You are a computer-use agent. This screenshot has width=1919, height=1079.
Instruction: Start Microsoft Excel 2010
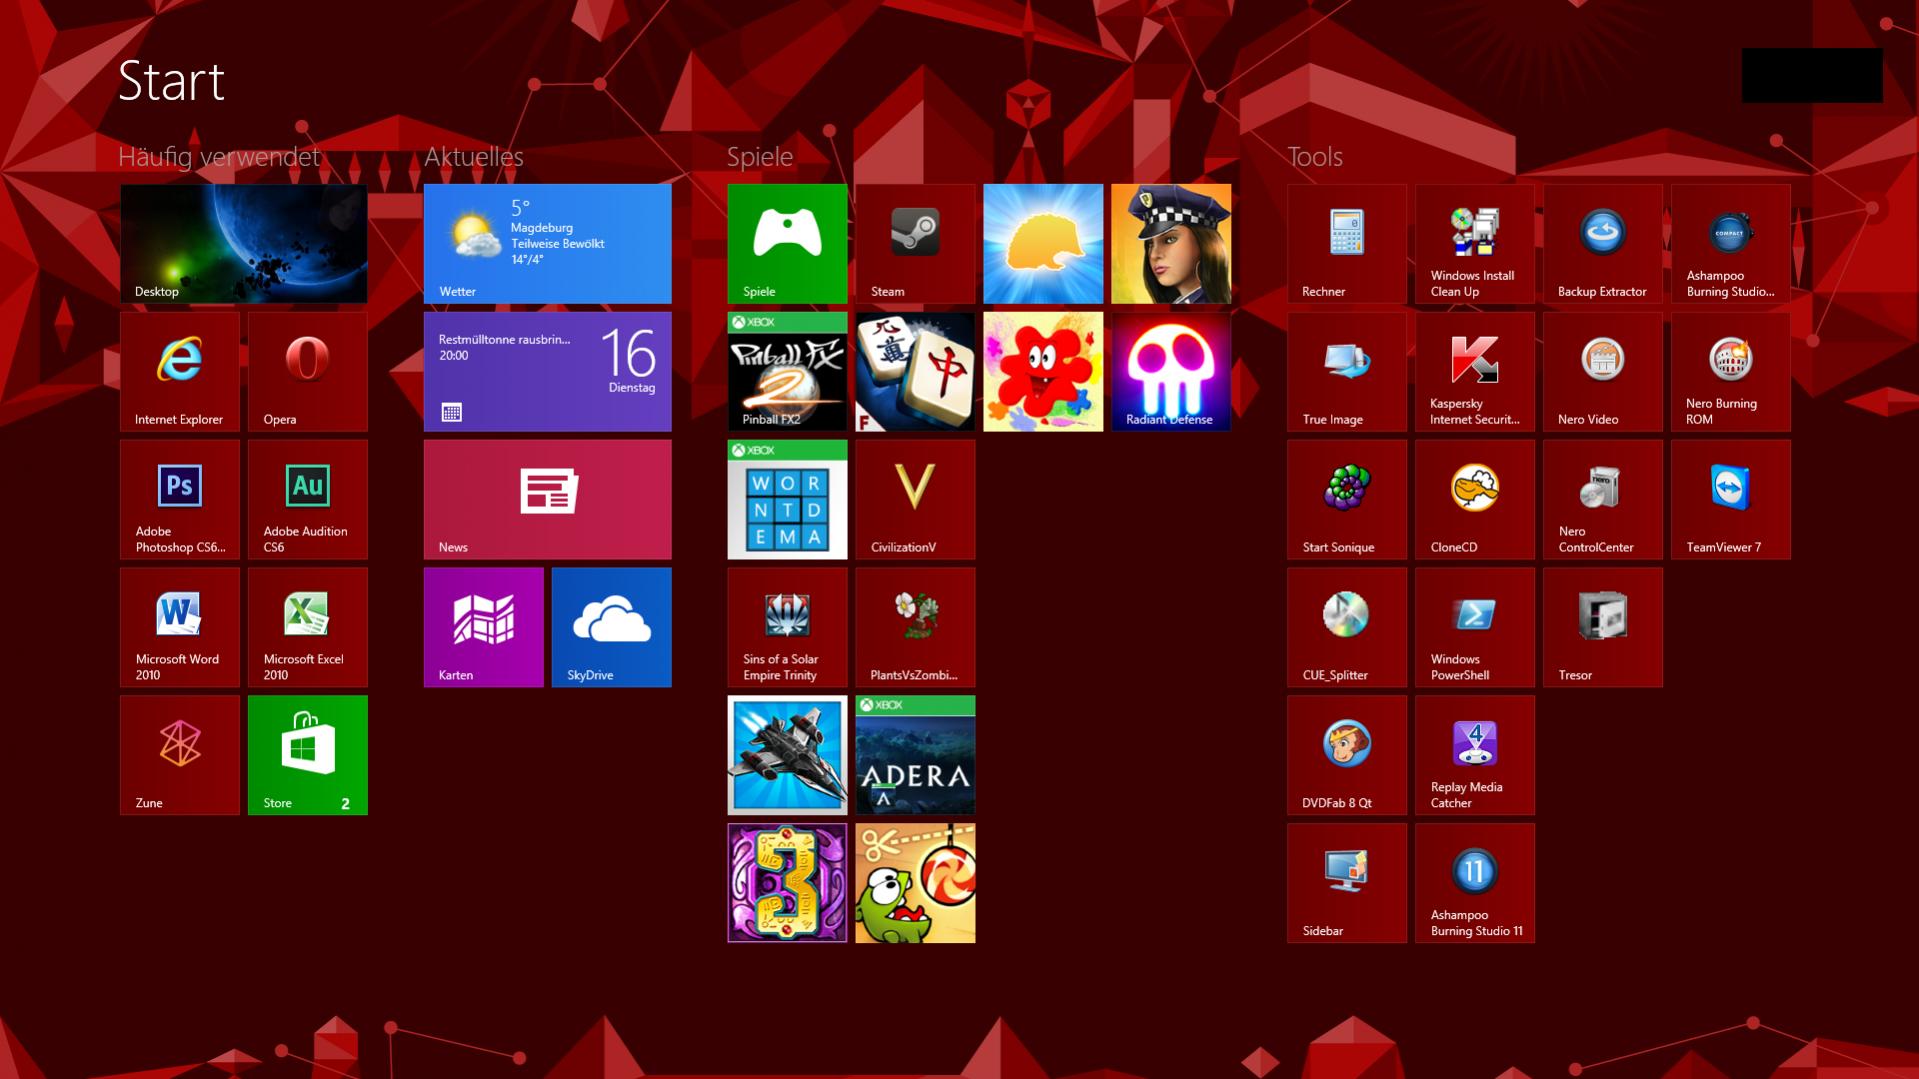pyautogui.click(x=308, y=627)
